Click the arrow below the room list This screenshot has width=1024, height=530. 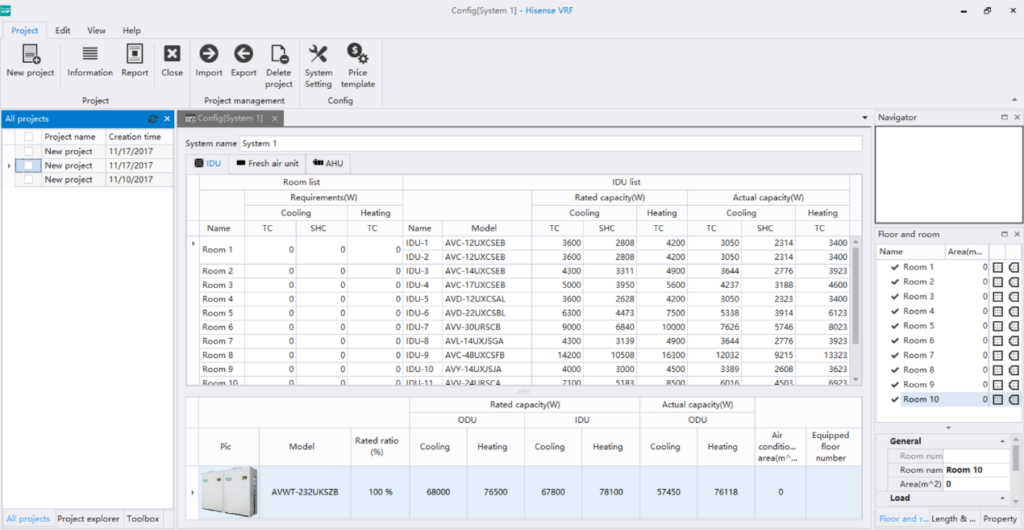pos(948,428)
